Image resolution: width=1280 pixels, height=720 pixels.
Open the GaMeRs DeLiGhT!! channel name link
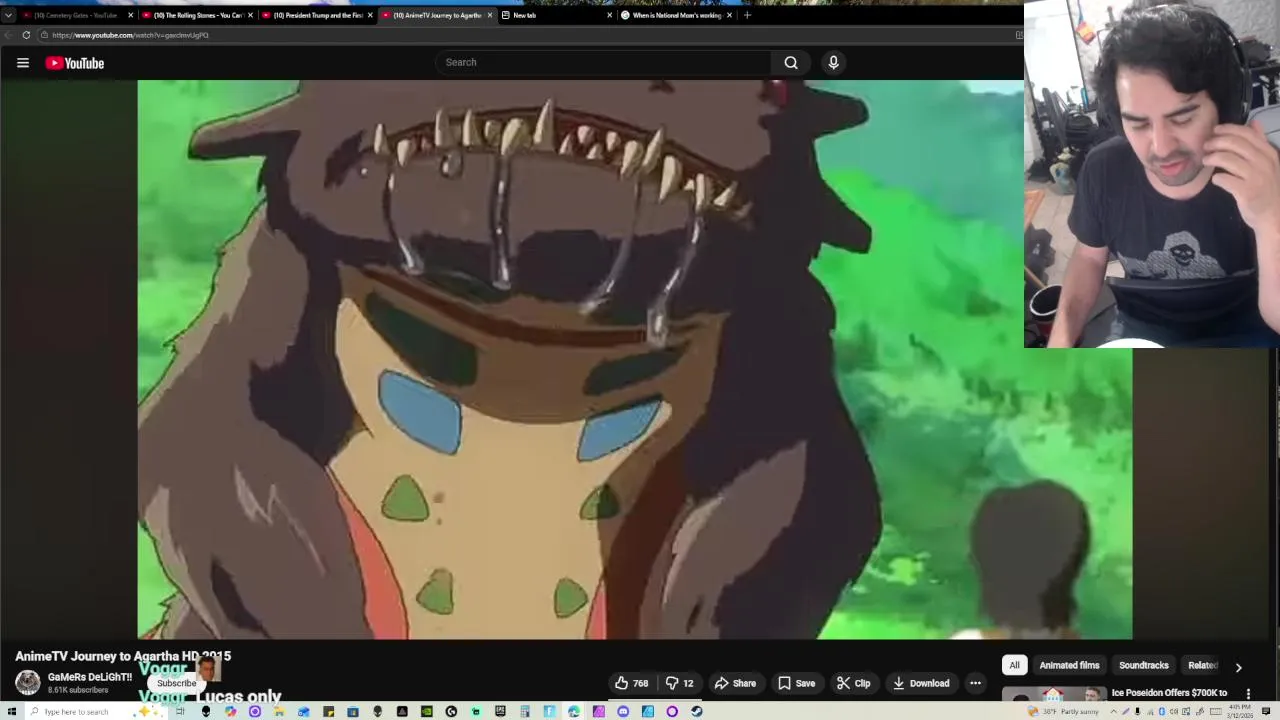(x=90, y=677)
